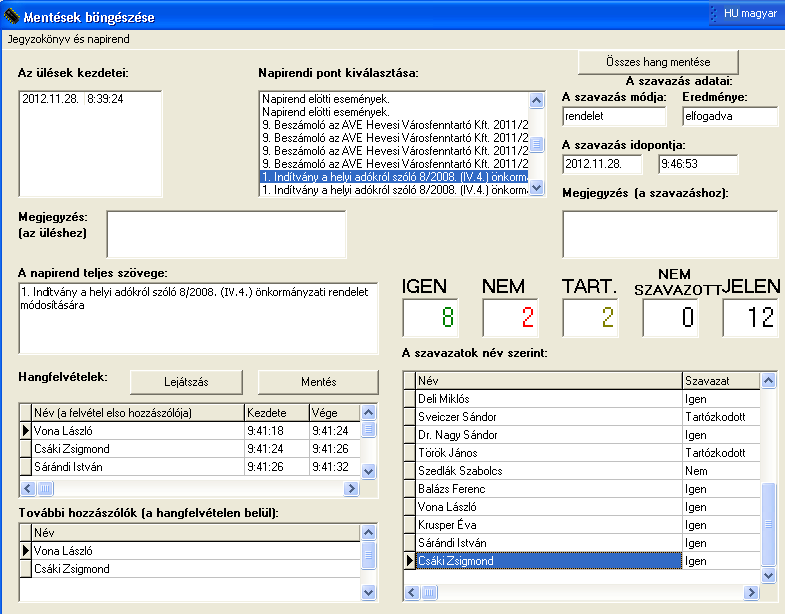Select Vona László in the votes table
The height and width of the screenshot is (614, 785).
[582, 507]
